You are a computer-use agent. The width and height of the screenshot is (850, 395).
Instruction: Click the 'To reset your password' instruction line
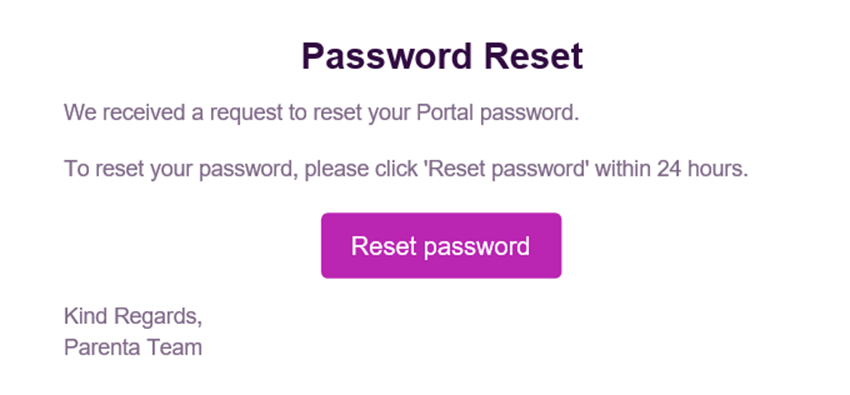click(406, 169)
